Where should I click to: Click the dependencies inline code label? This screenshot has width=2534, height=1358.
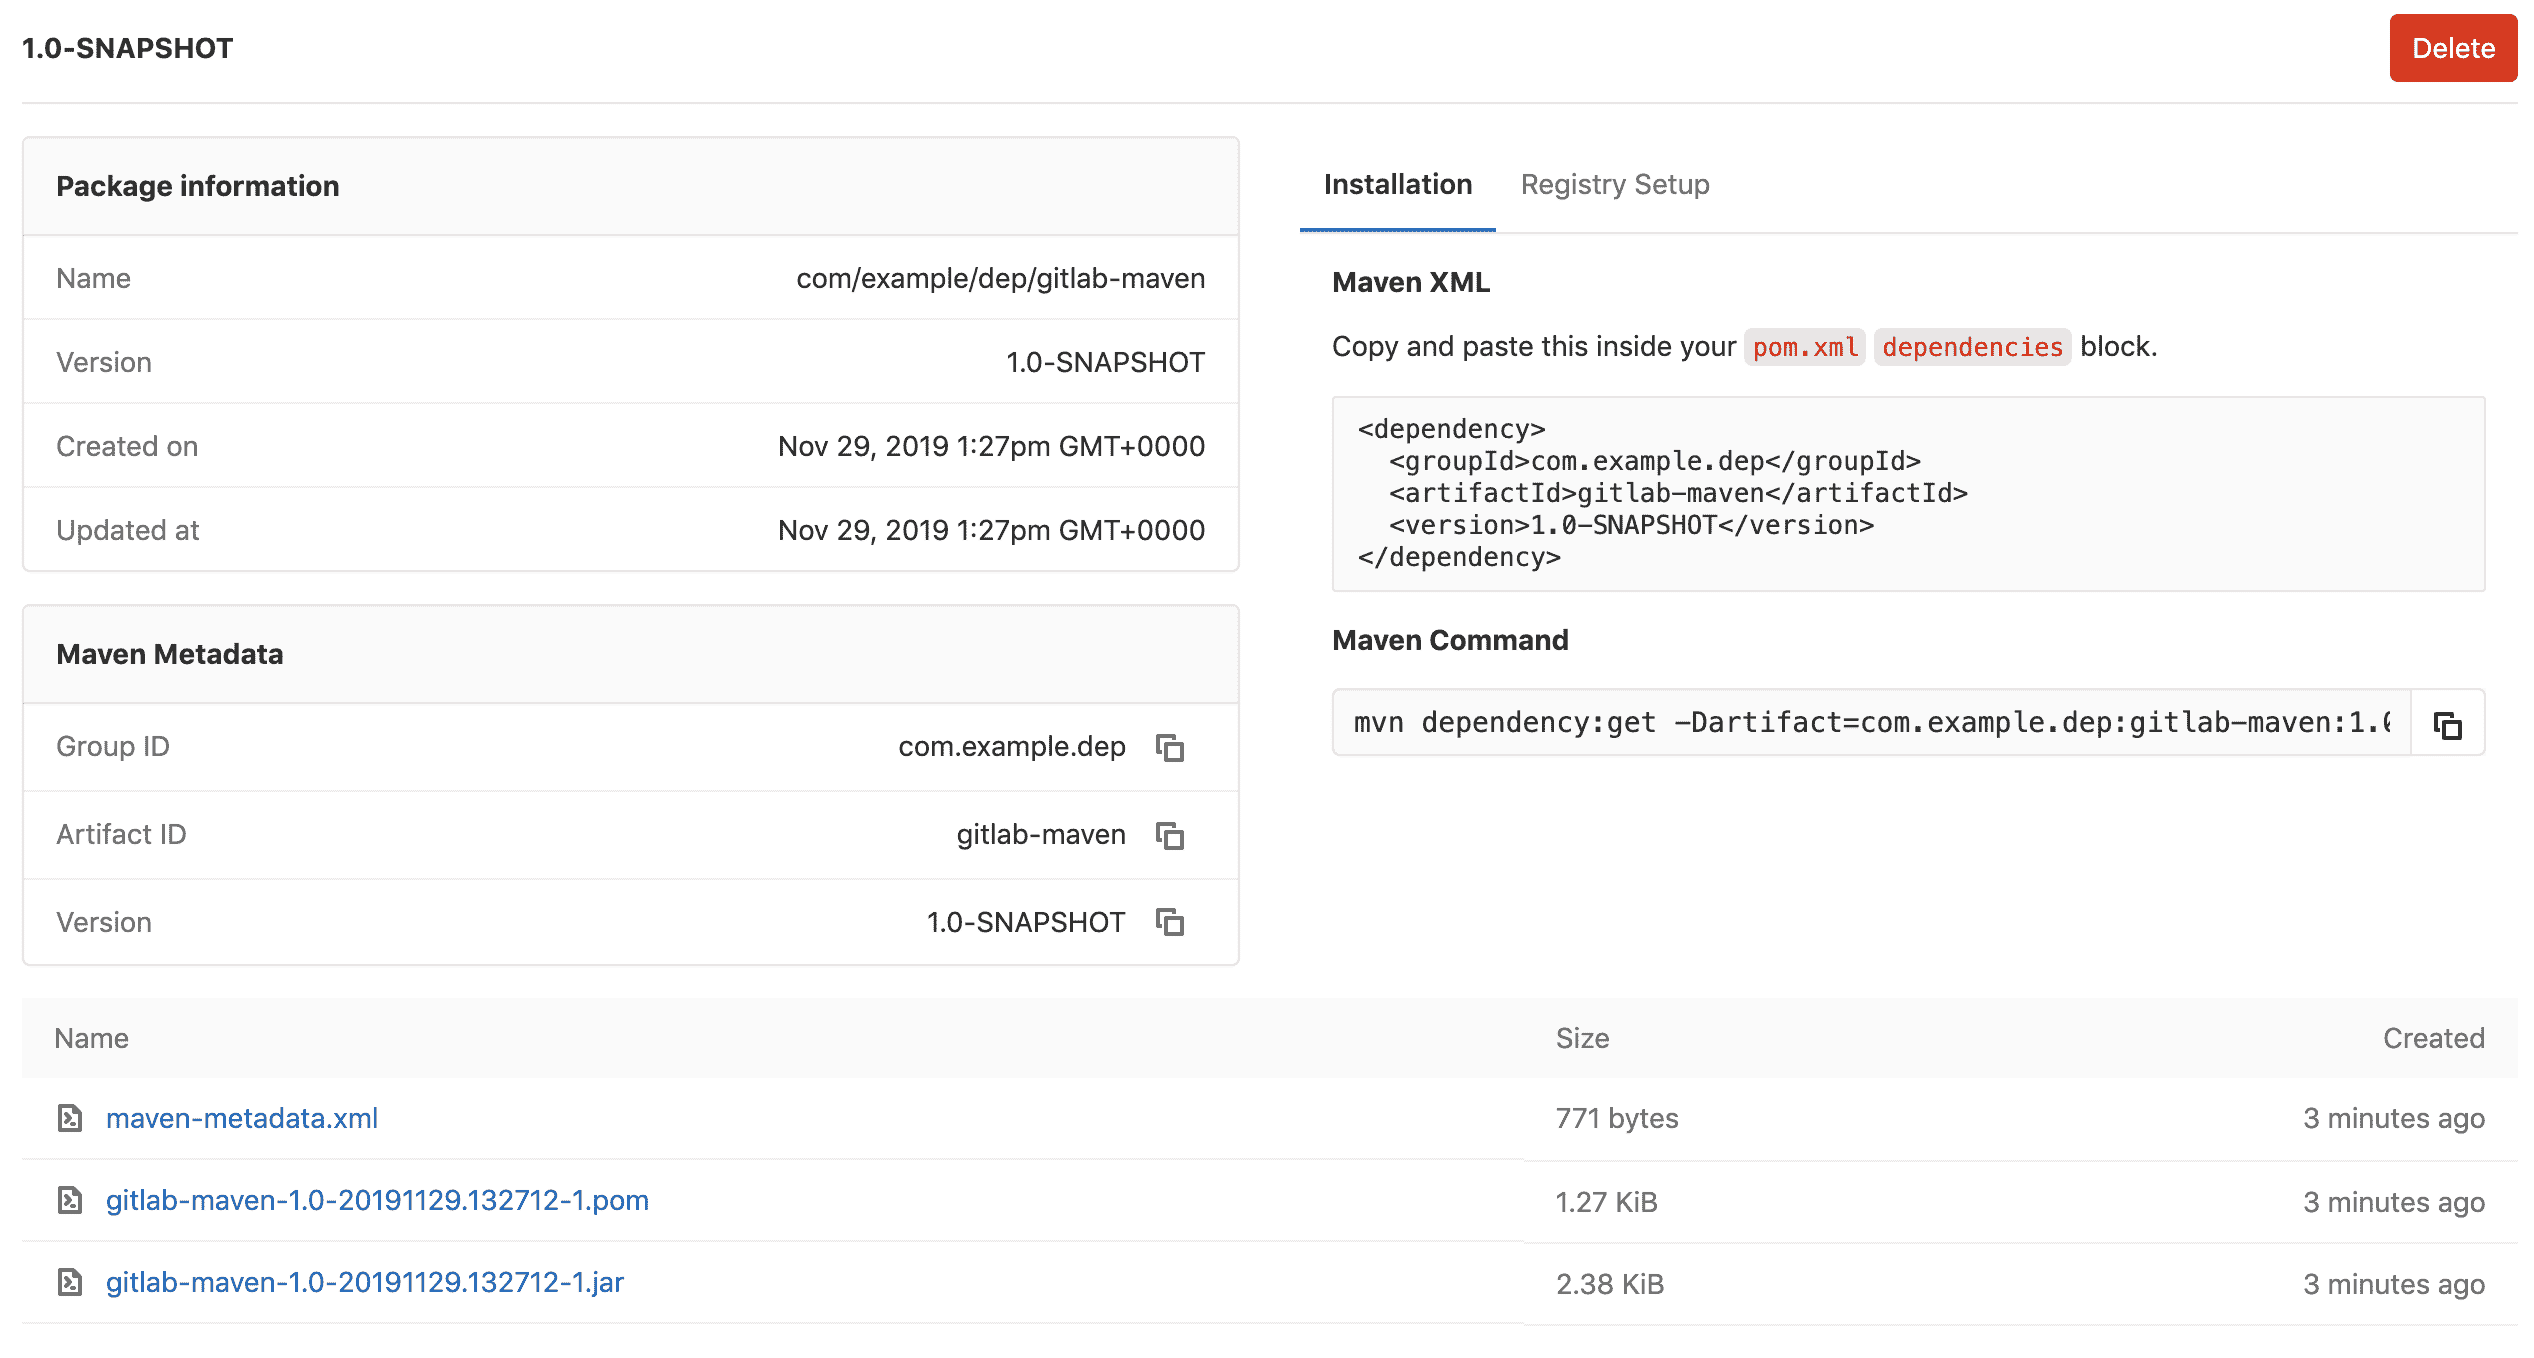[1972, 347]
